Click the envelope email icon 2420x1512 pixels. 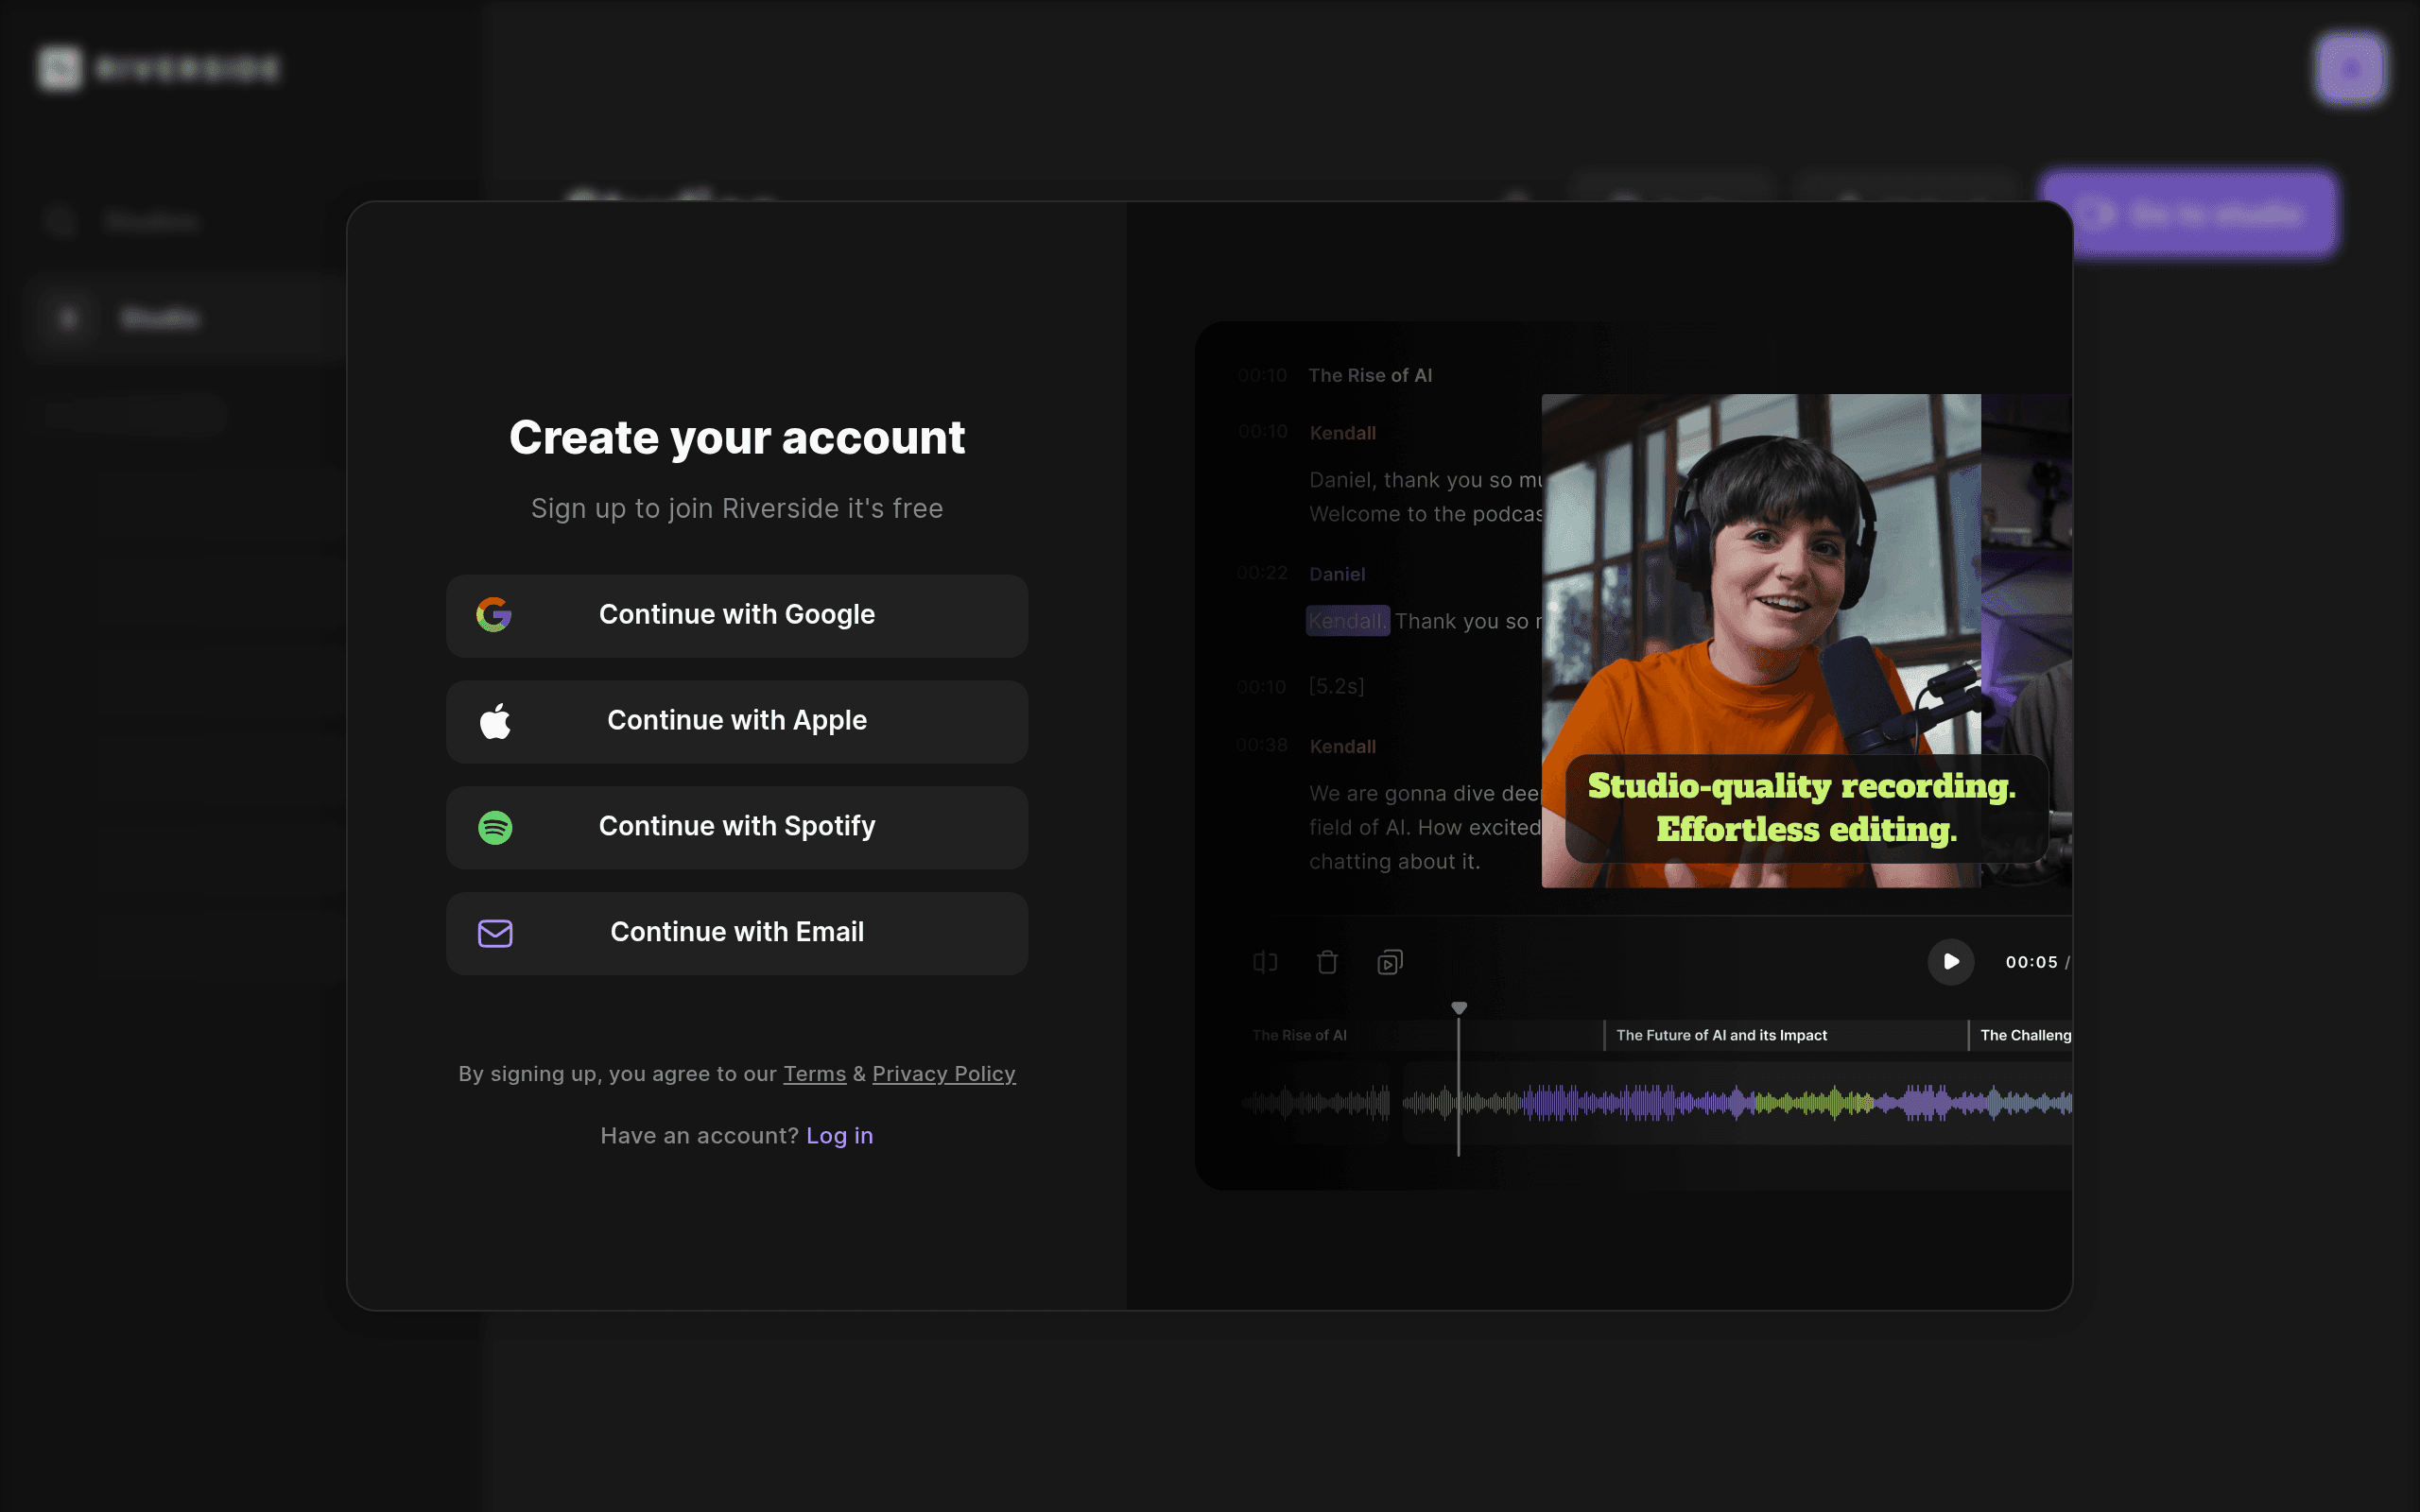click(x=495, y=933)
